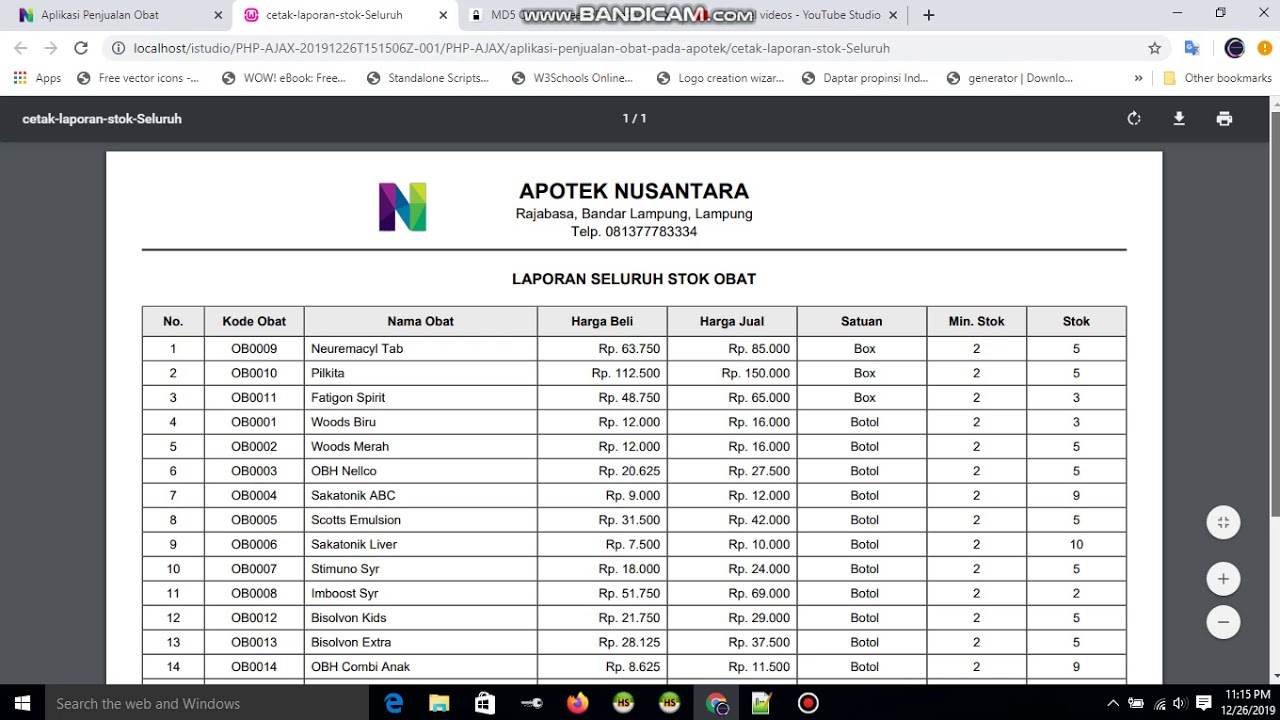Screen dimensions: 1280x720
Task: Go back to the previous page
Action: (x=21, y=48)
